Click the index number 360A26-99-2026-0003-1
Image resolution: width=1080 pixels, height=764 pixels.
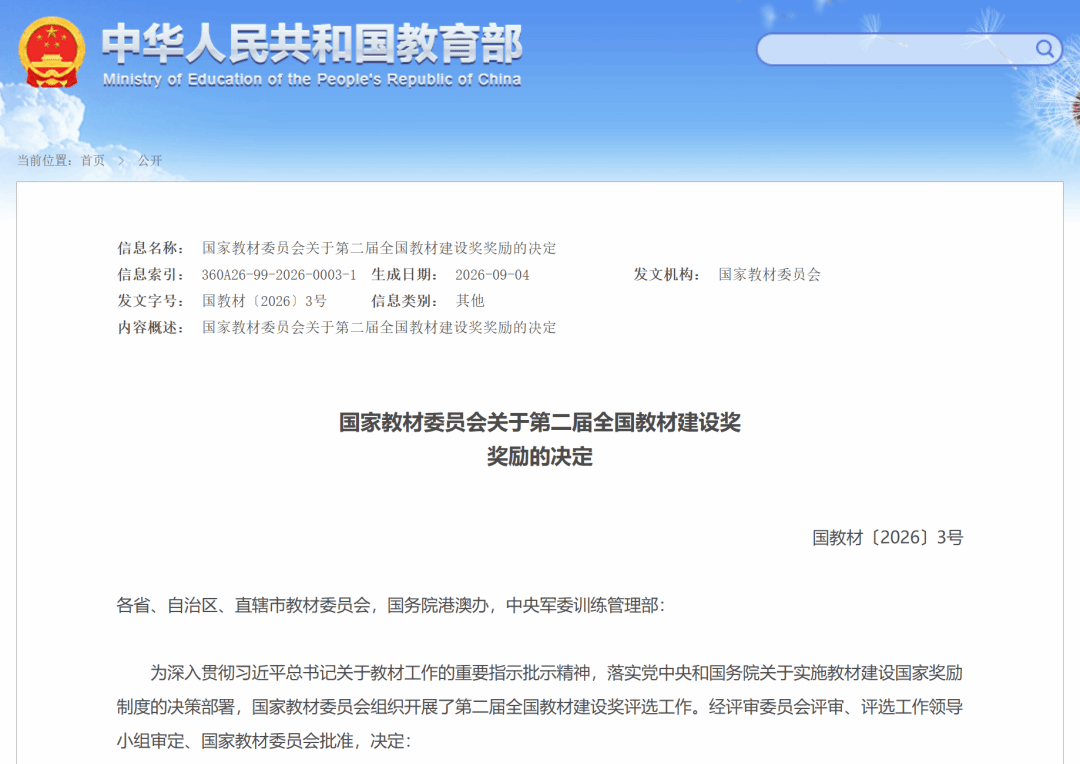(279, 275)
